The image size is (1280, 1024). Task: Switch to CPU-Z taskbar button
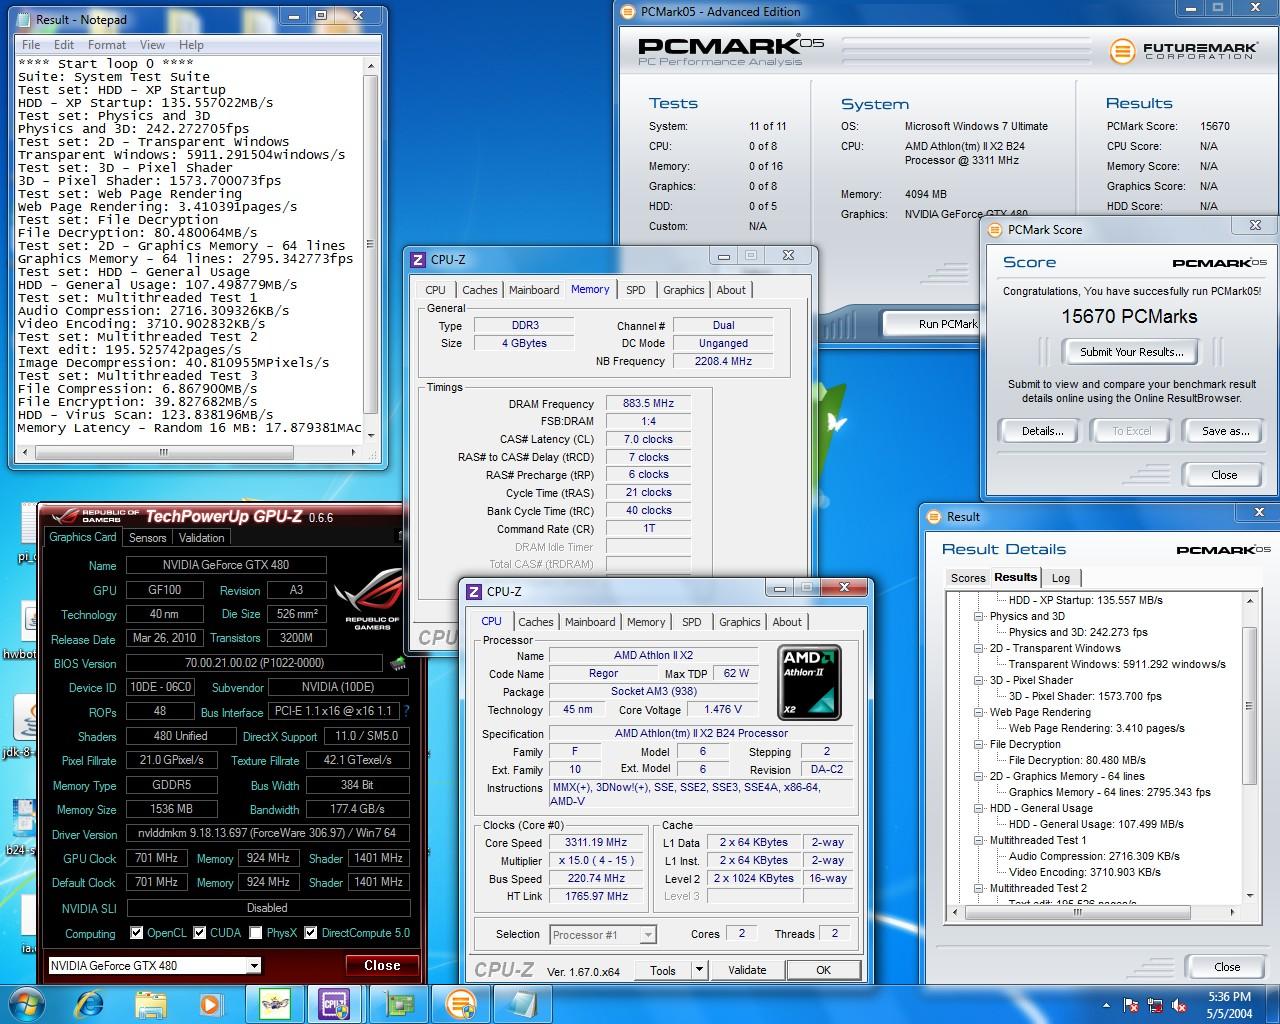(x=335, y=1004)
